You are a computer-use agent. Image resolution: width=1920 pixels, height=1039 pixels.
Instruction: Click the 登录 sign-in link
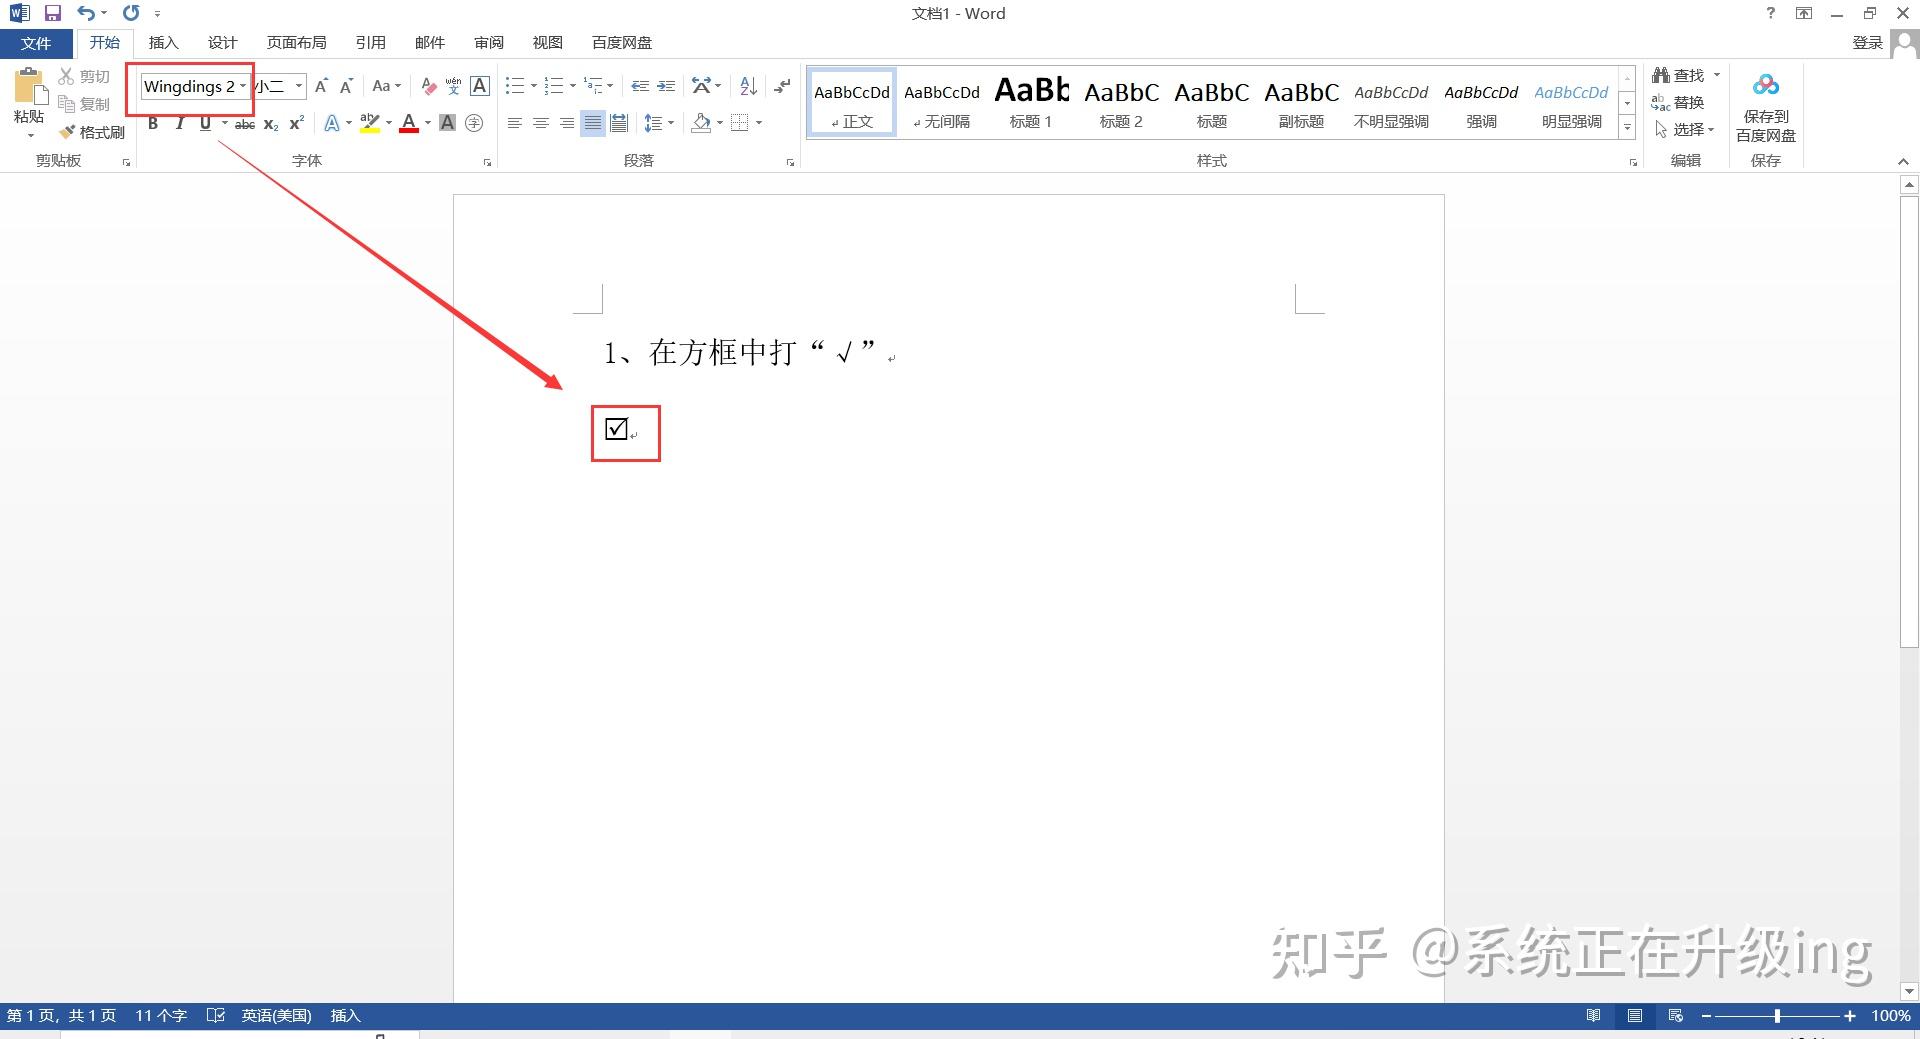1868,42
